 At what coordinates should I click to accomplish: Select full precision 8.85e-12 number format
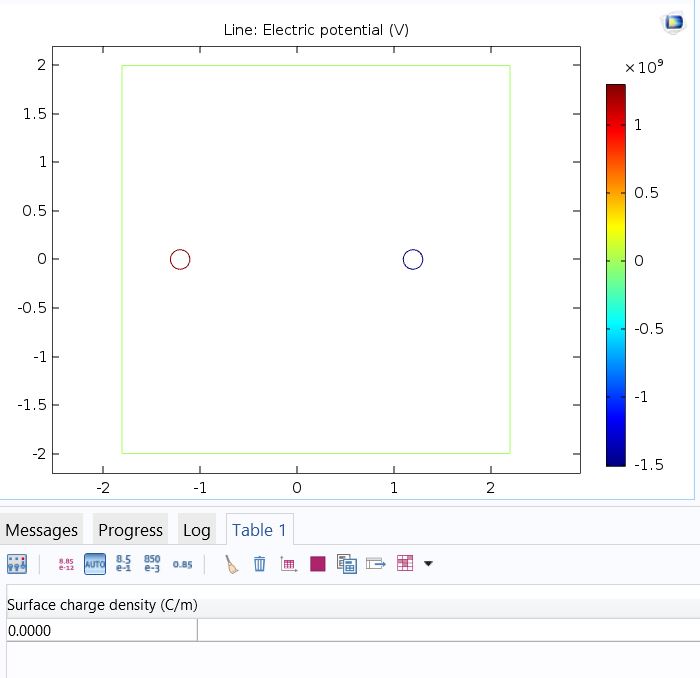[66, 564]
